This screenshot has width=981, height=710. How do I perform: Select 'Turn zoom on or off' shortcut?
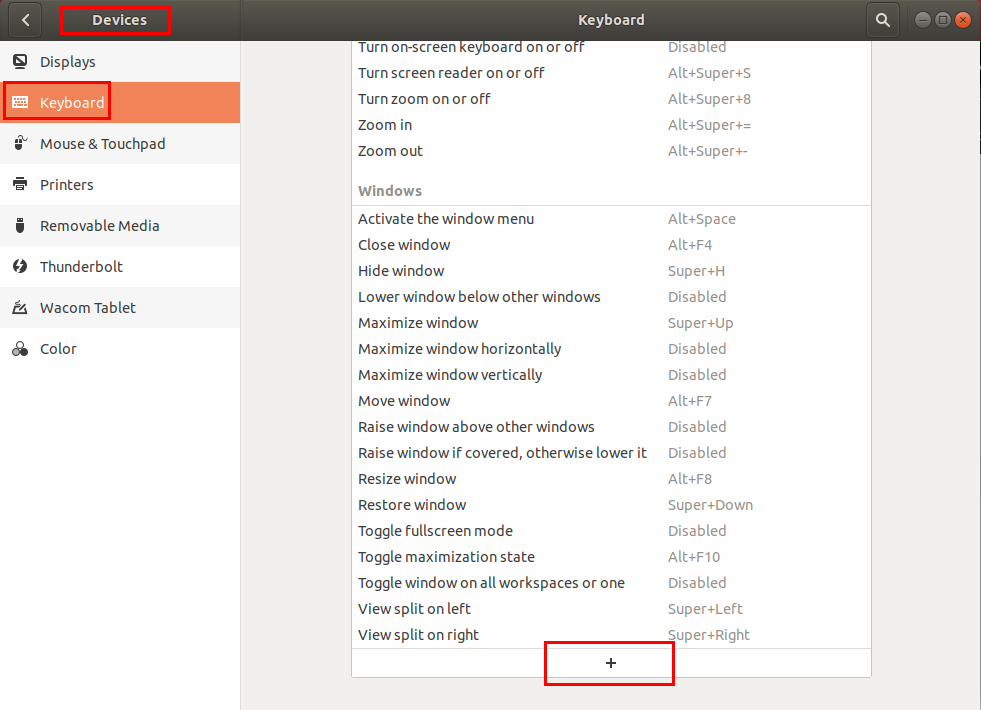(611, 99)
